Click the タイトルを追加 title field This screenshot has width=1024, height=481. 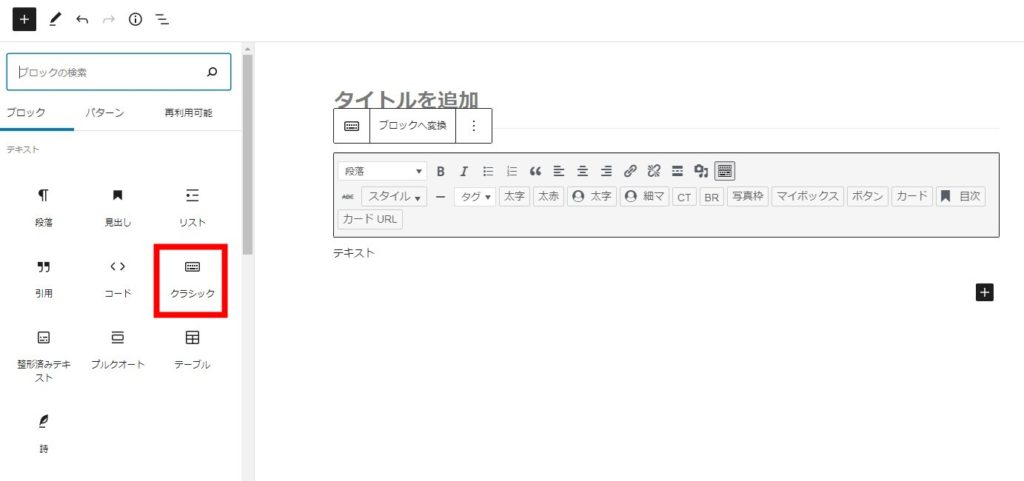[x=406, y=101]
